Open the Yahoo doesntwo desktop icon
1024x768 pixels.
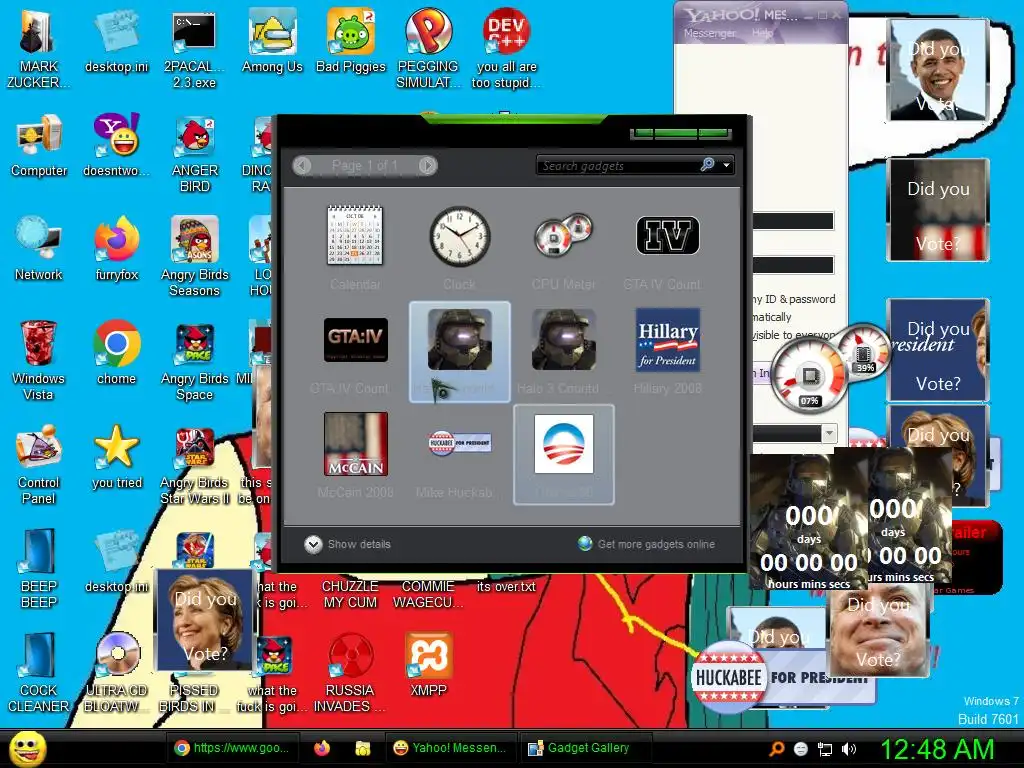coord(116,145)
